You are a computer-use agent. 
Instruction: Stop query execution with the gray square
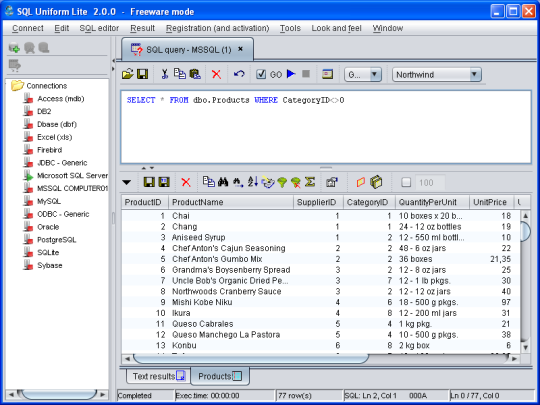[306, 74]
